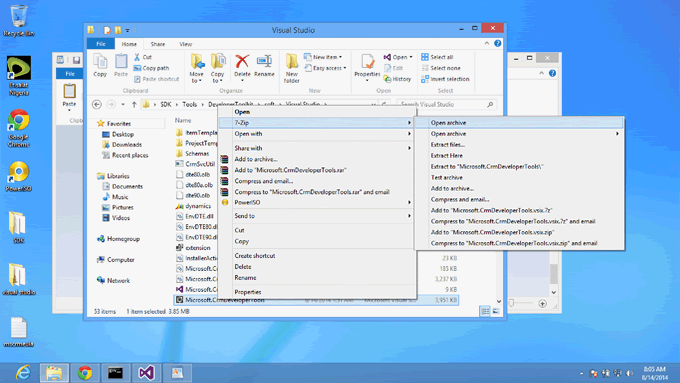680x383 pixels.
Task: Click Select all in ribbon
Action: [437, 57]
